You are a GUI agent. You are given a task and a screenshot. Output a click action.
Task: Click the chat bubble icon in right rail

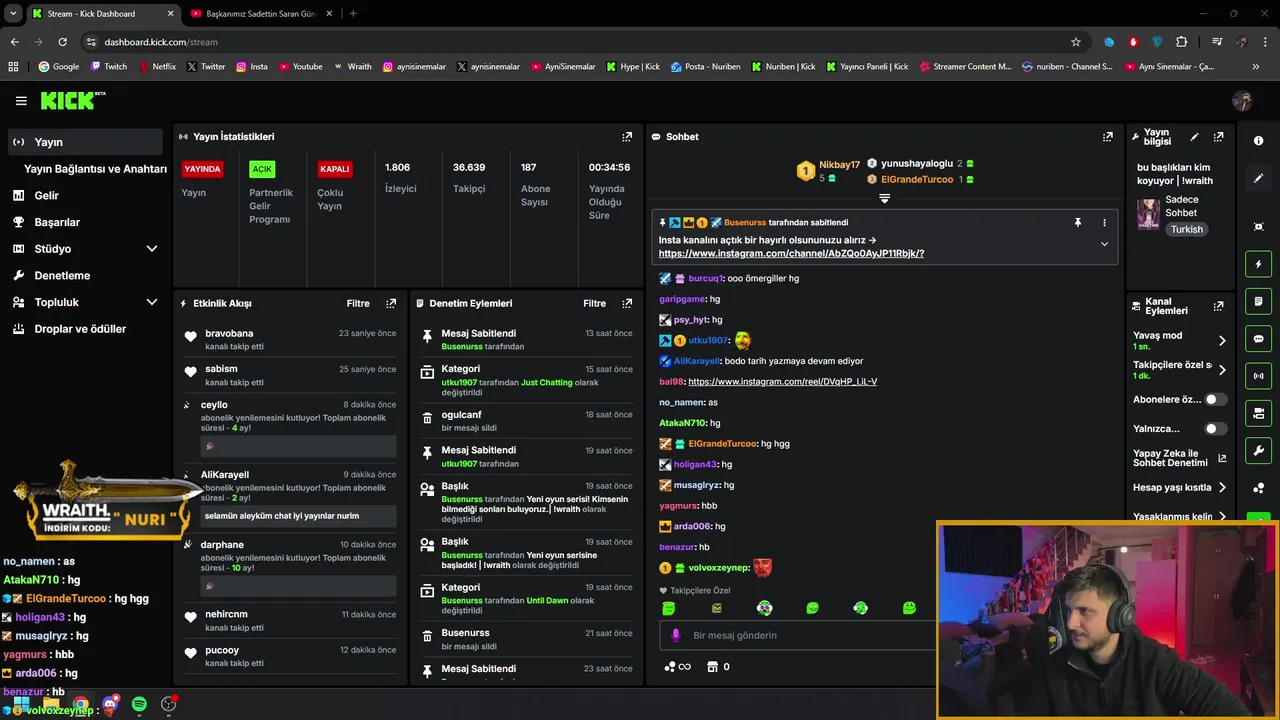pos(1258,339)
